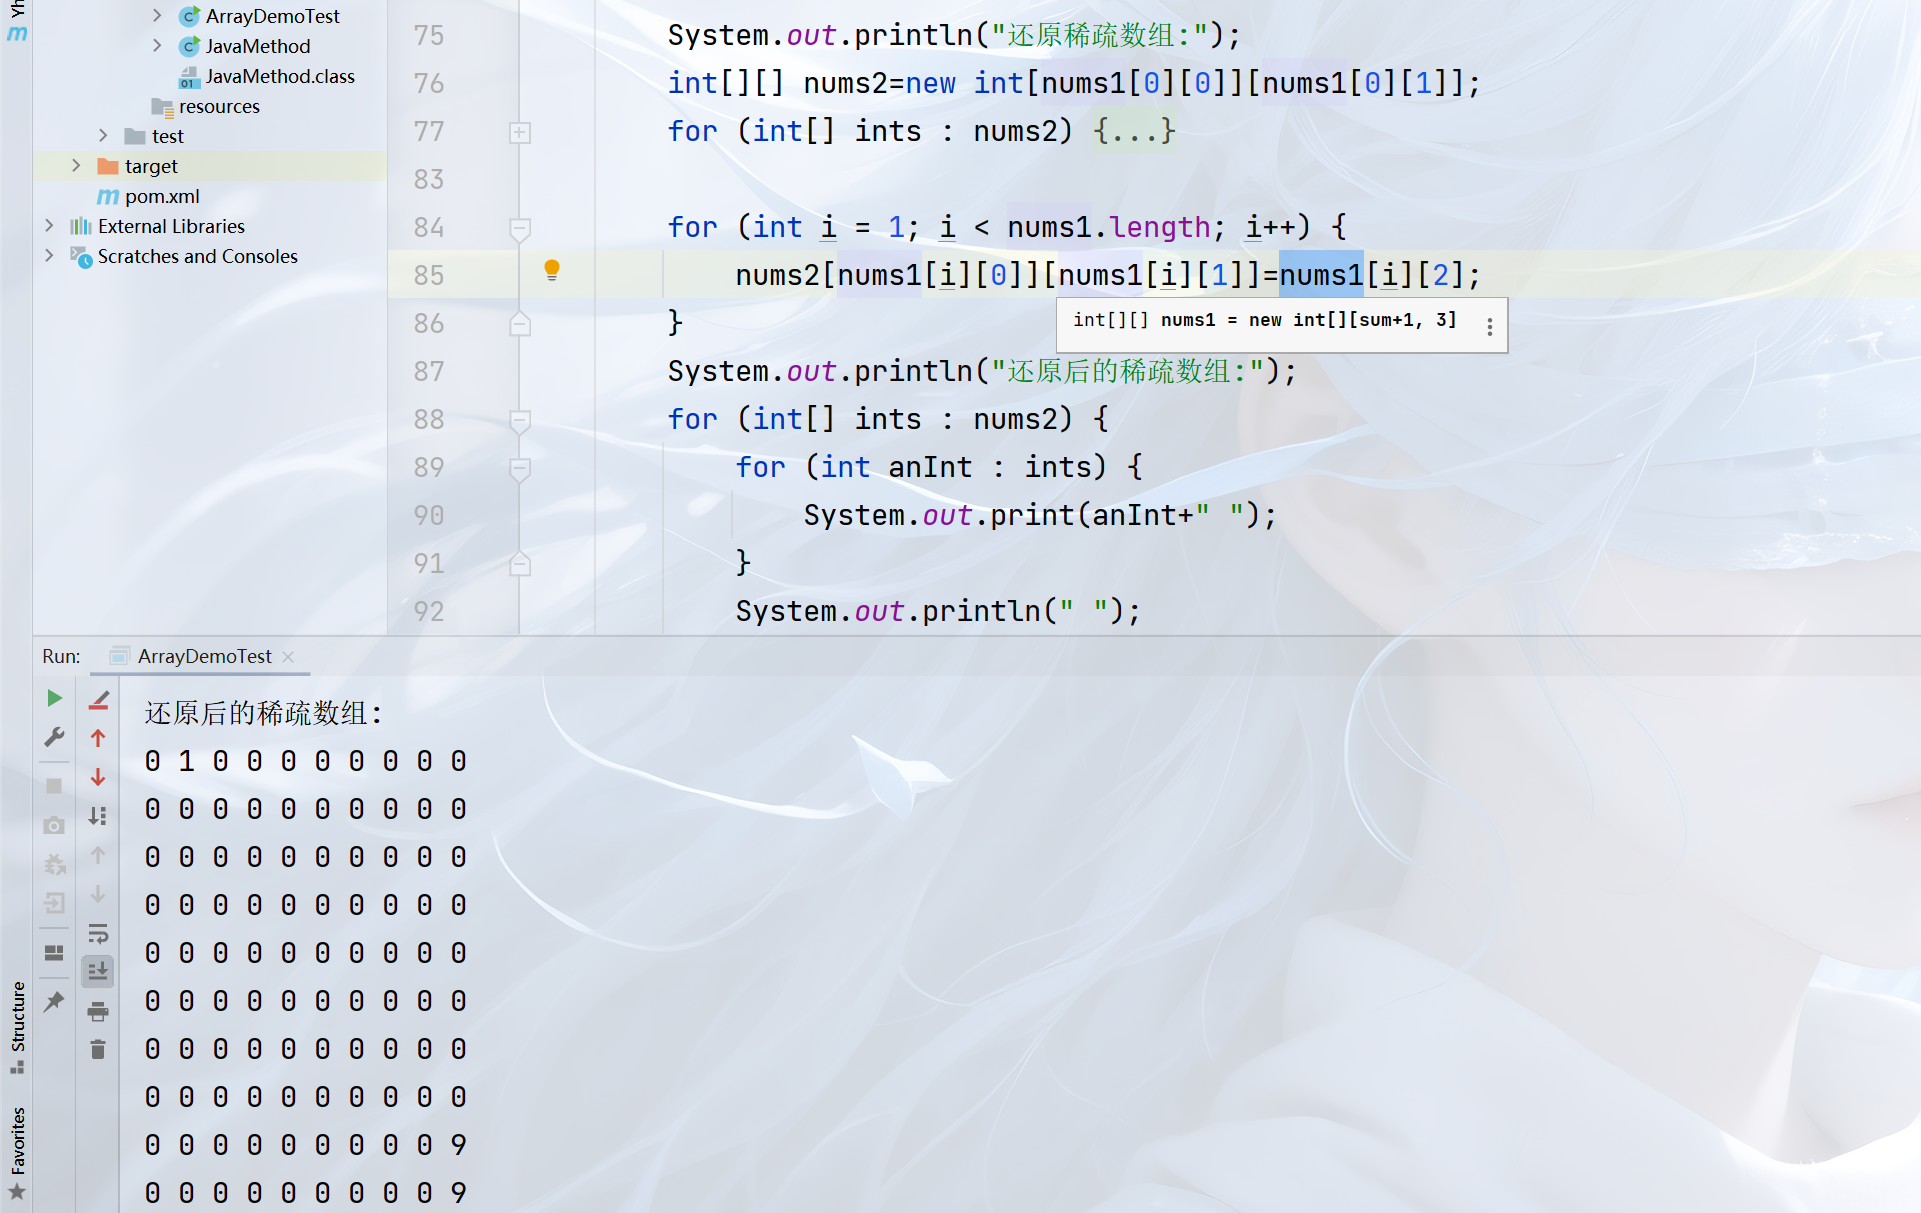
Task: Open pom.xml in the project tree
Action: click(162, 196)
